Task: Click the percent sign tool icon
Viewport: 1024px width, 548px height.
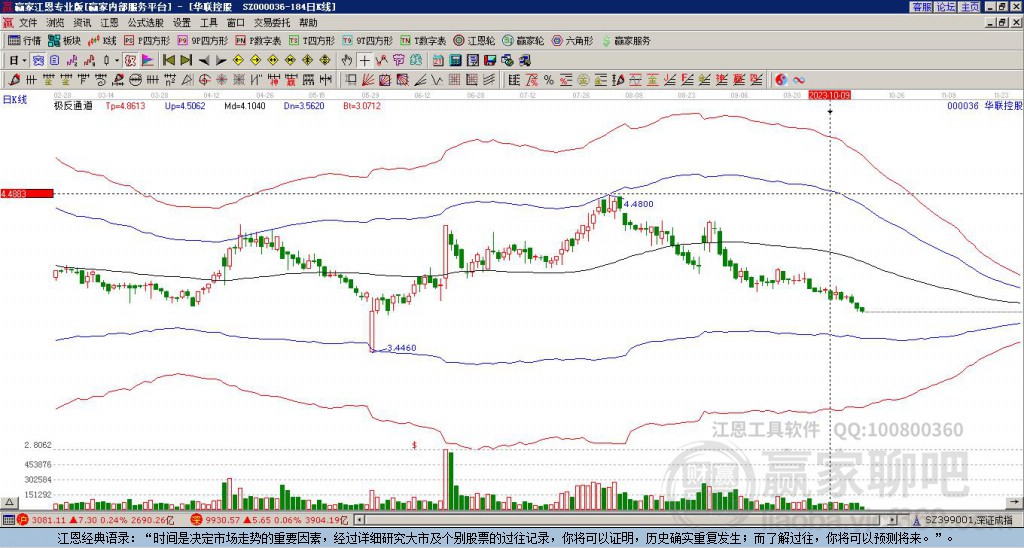Action: click(549, 80)
